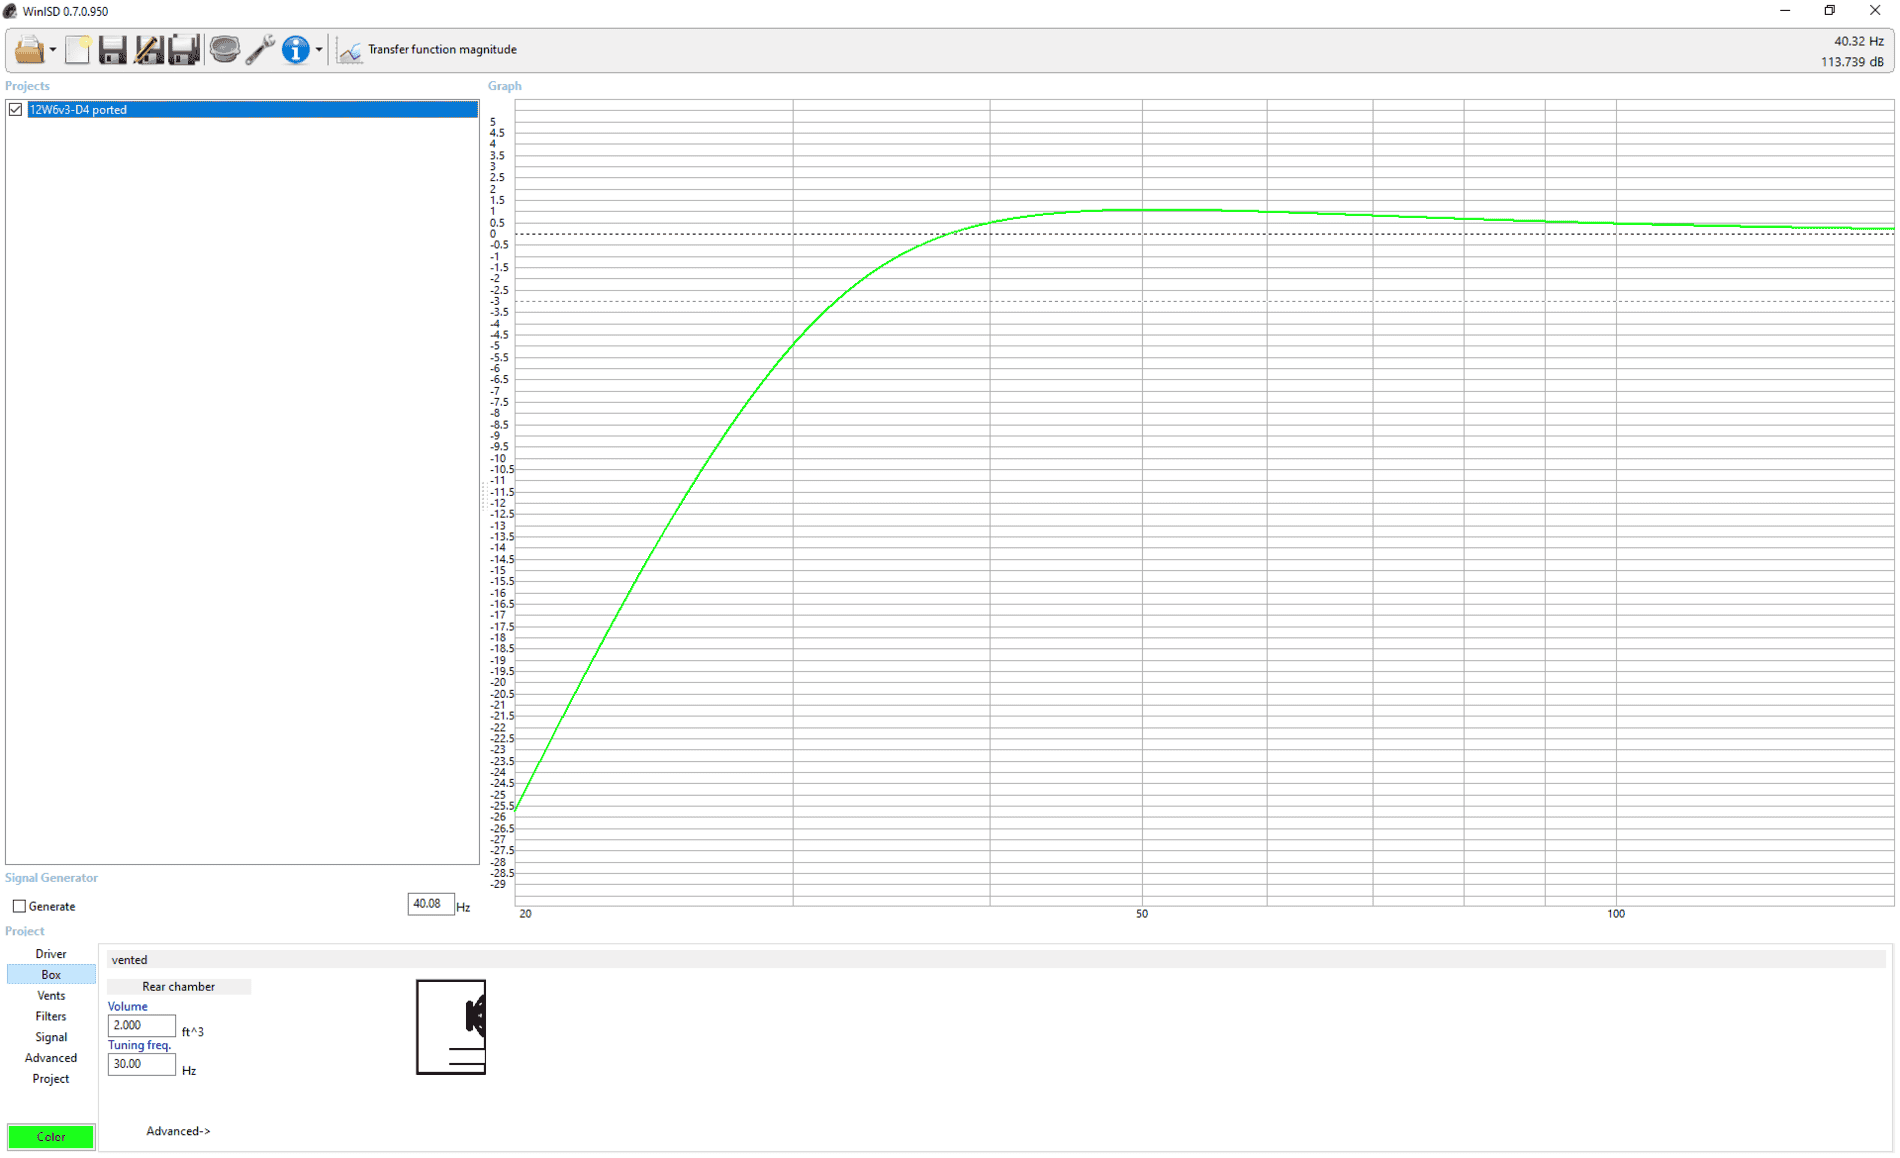Screen dimensions: 1900x1158
Task: Click the Volume input field
Action: 141,1026
